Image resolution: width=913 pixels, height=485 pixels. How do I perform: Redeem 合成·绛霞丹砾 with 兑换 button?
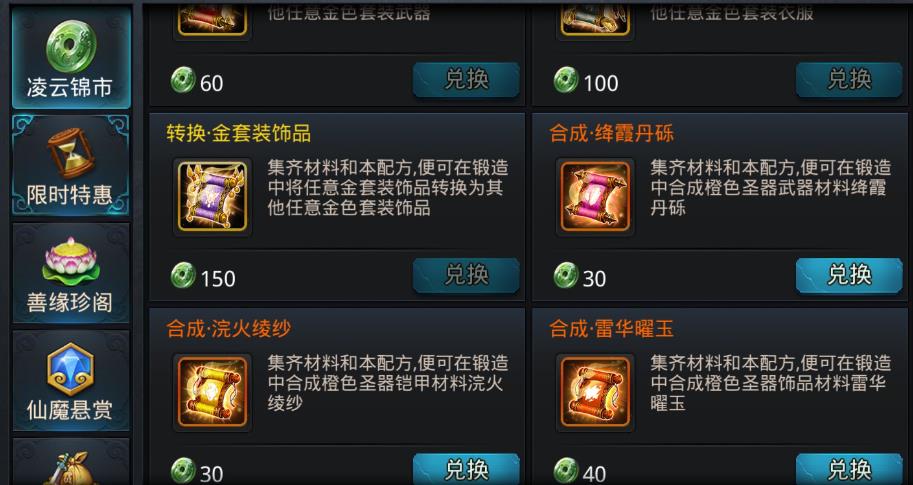pyautogui.click(x=849, y=275)
